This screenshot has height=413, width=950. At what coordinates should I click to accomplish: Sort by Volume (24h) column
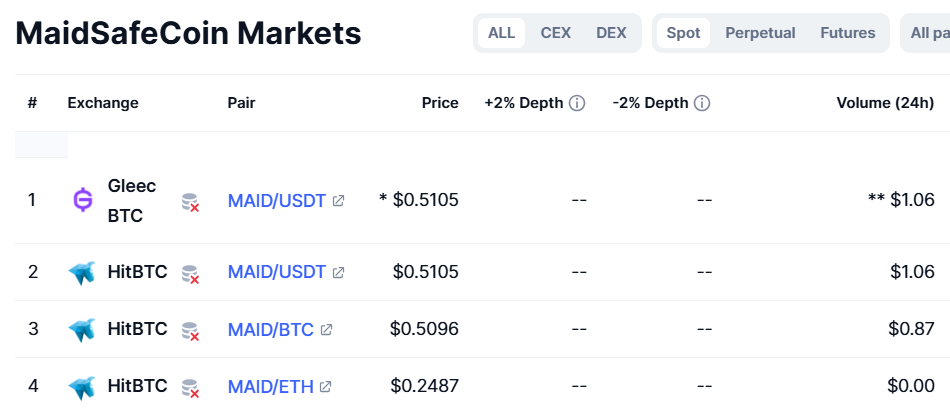click(x=885, y=103)
